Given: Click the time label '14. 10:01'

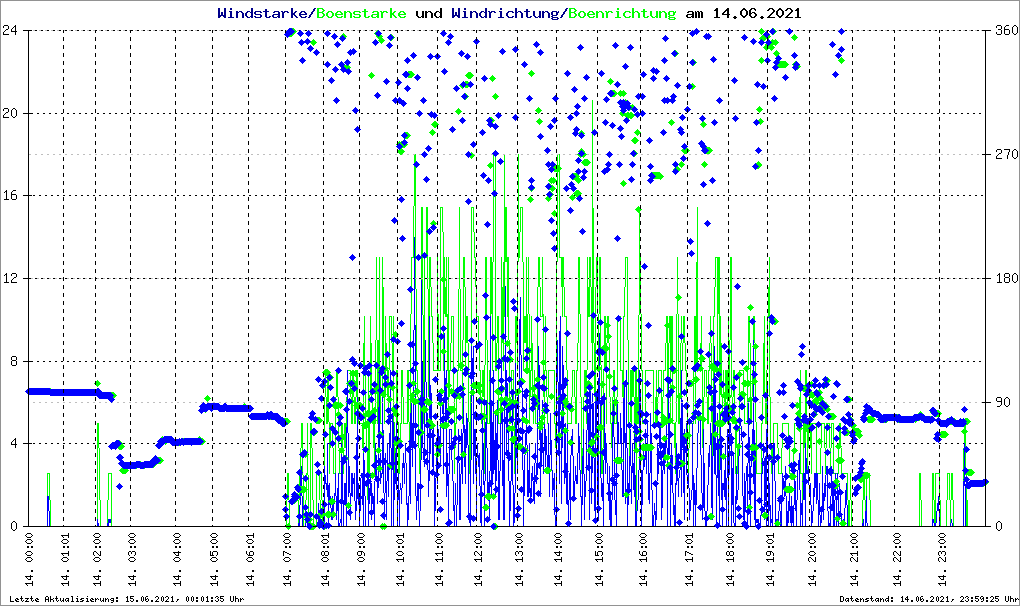Looking at the screenshot, I should pos(400,559).
